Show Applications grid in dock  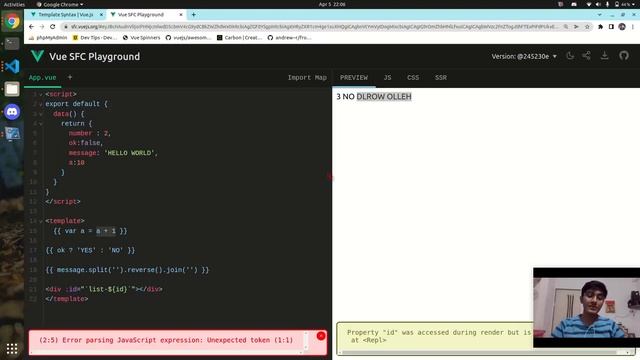point(12,349)
